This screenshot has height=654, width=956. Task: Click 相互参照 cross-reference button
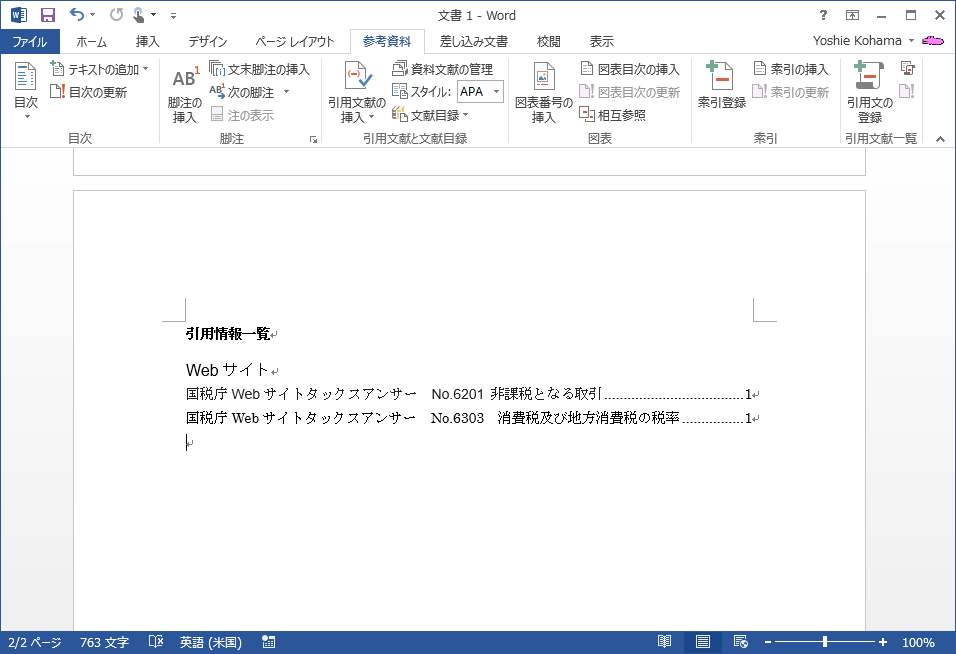click(x=613, y=115)
